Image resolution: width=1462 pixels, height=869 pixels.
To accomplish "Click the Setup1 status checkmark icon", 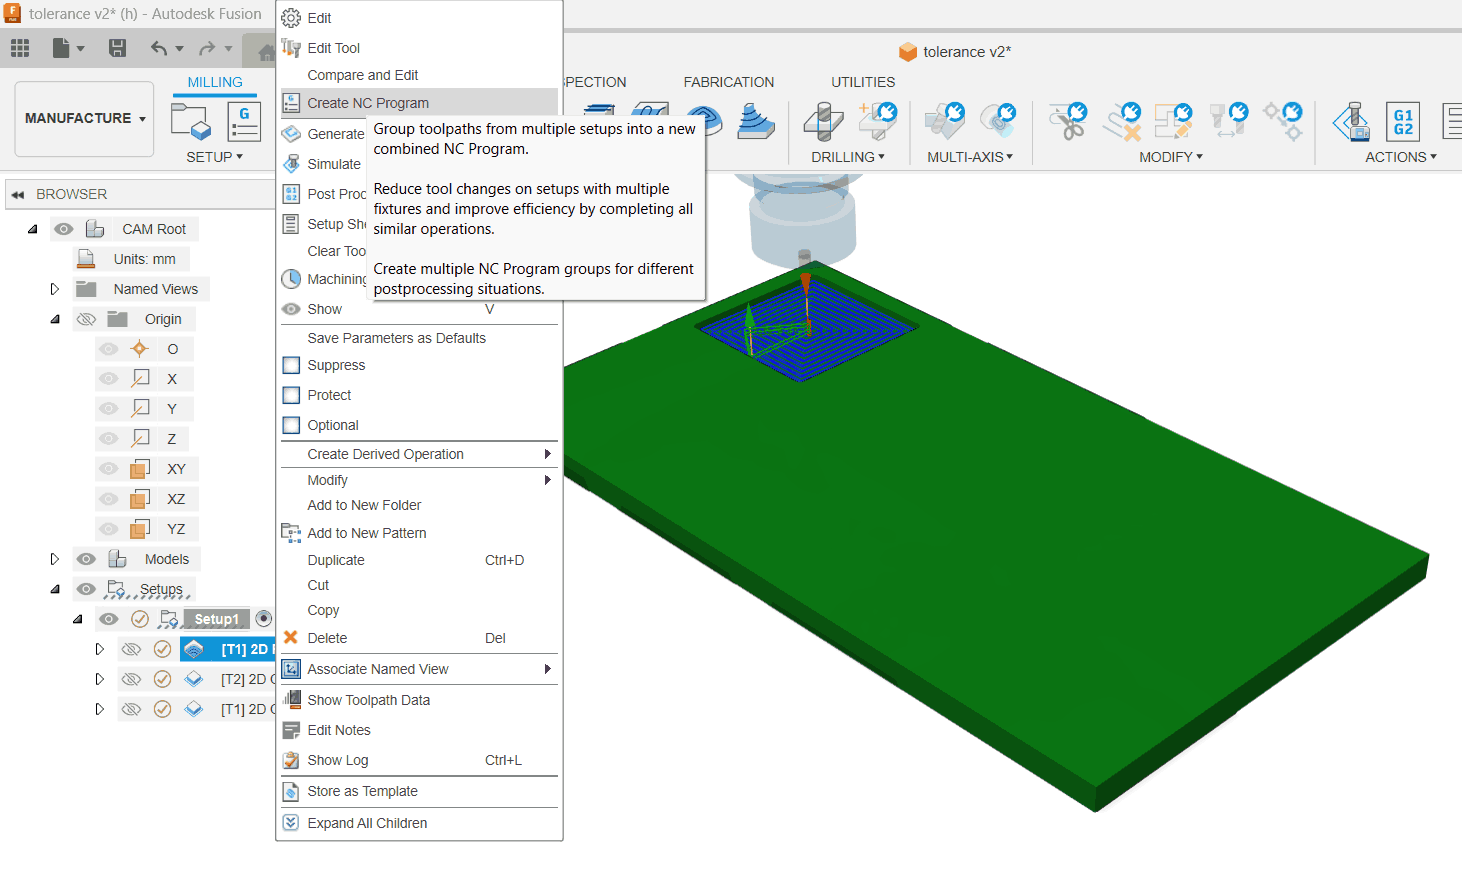I will (x=140, y=619).
